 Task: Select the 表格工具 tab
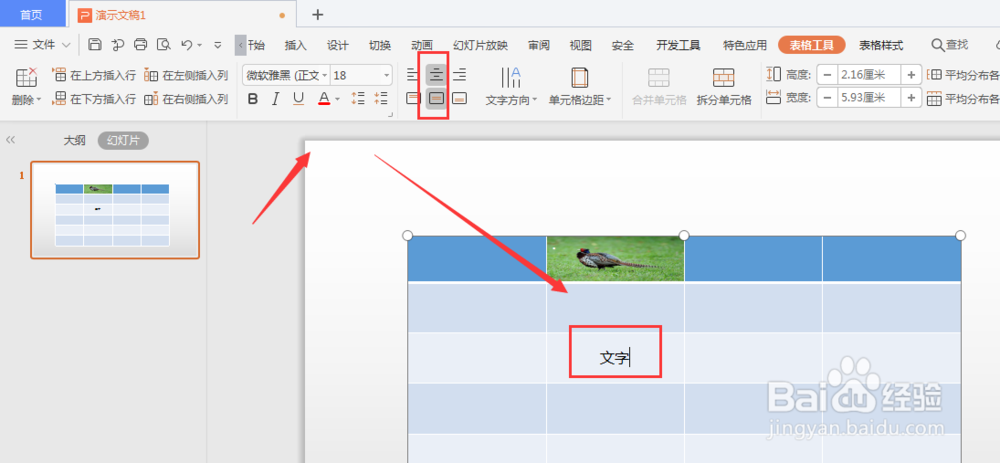(811, 45)
